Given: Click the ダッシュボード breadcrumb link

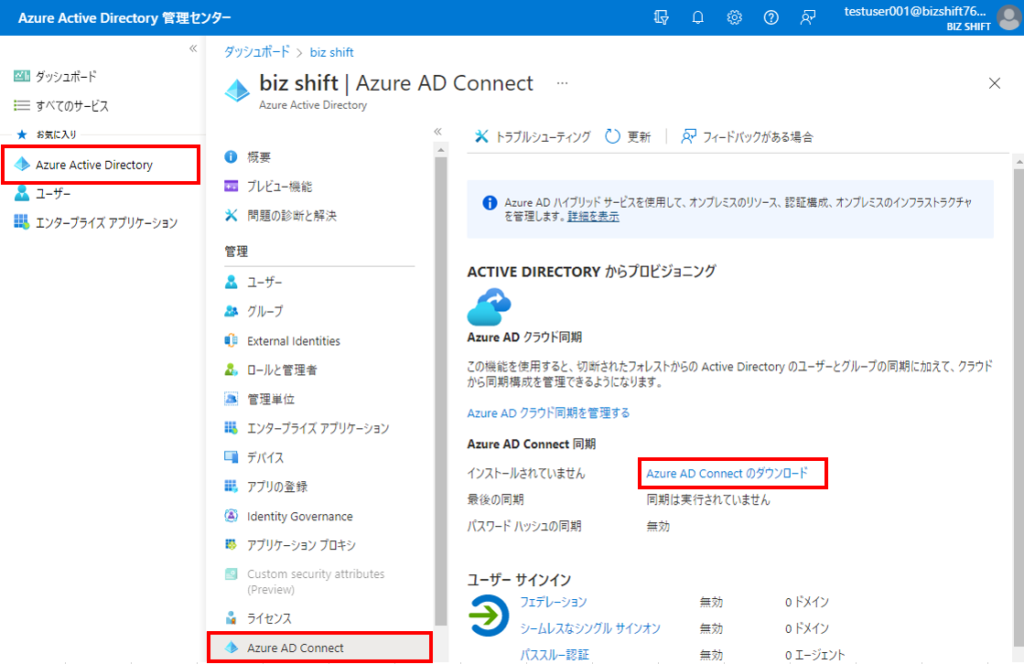Looking at the screenshot, I should coord(257,52).
